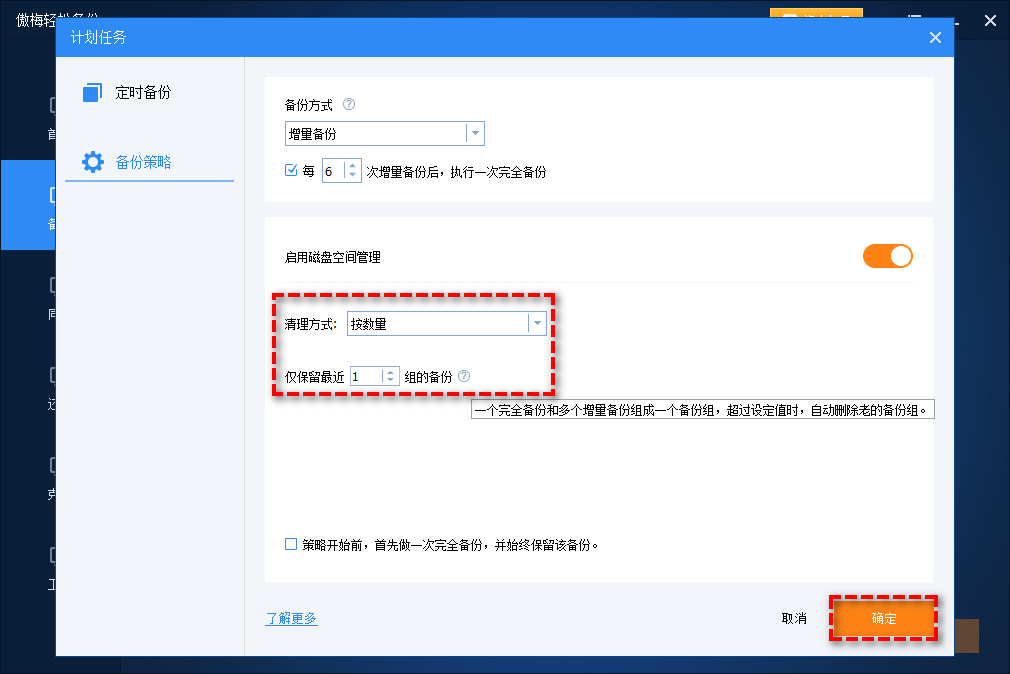Close the main 傲梅轻松备份 window
This screenshot has height=674, width=1010.
point(989,20)
